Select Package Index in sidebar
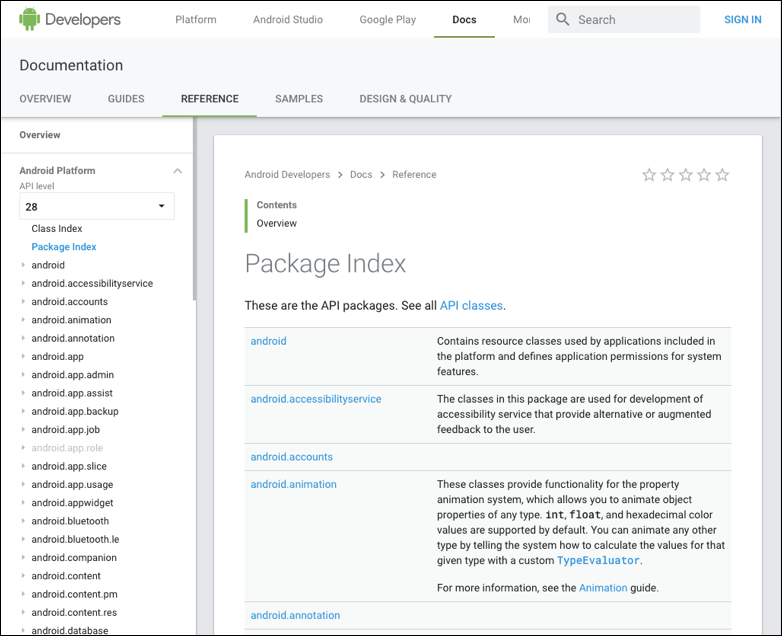 click(64, 247)
